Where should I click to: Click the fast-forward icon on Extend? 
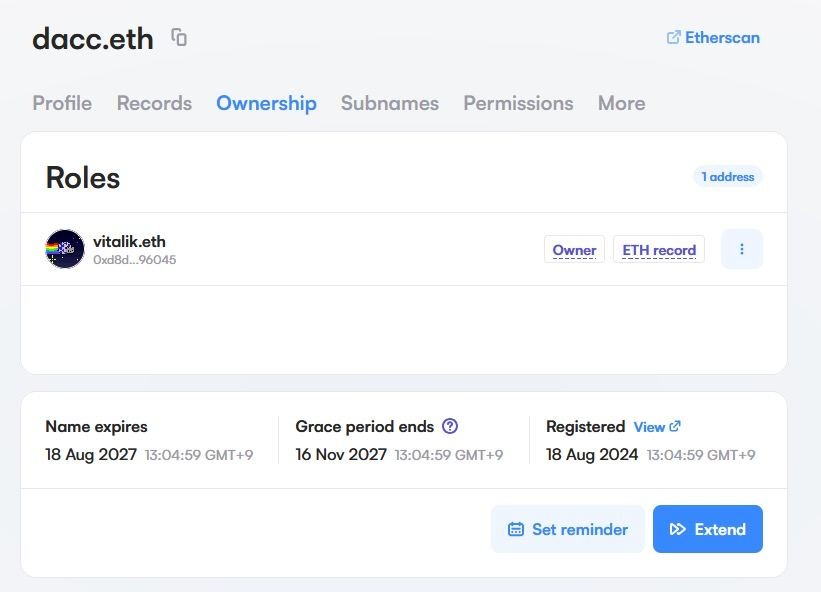tap(678, 529)
